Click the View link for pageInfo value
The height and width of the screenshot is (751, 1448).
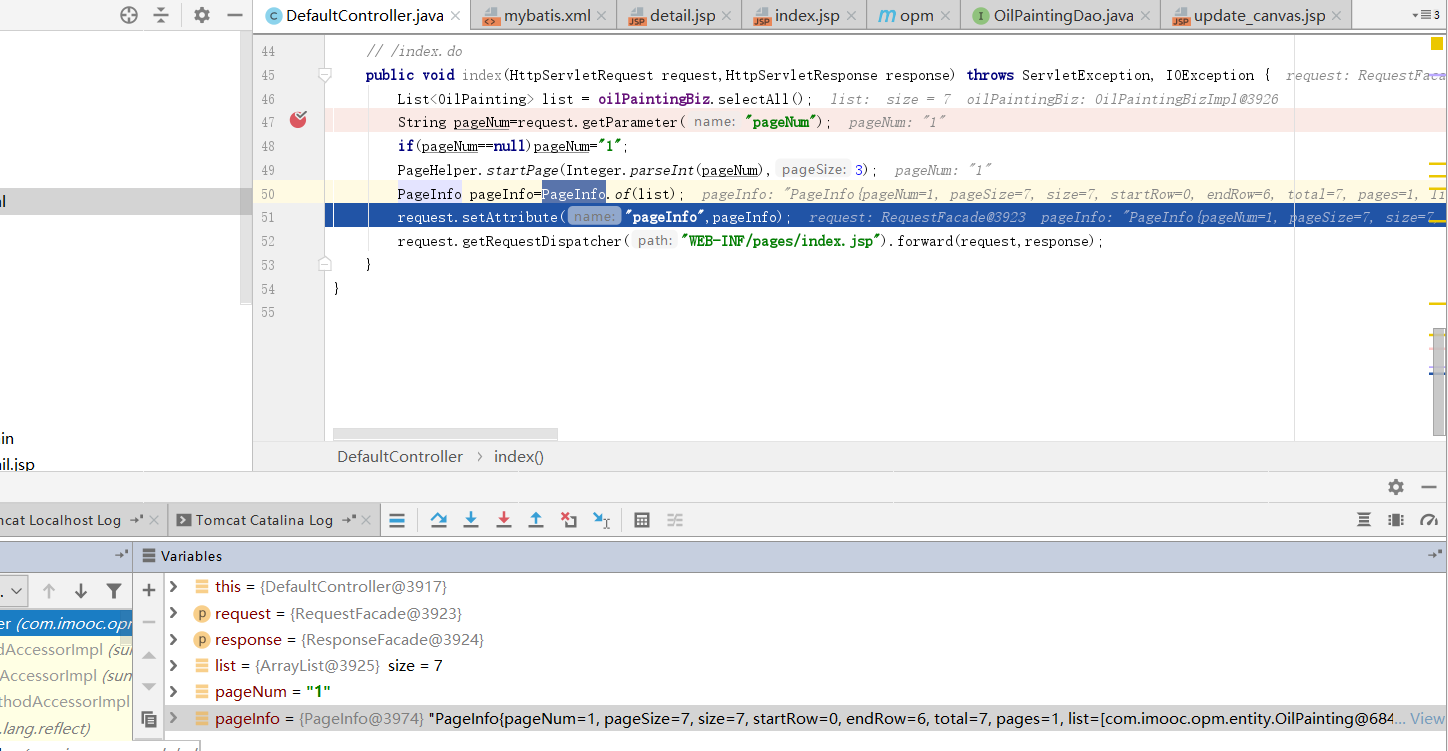[1428, 718]
